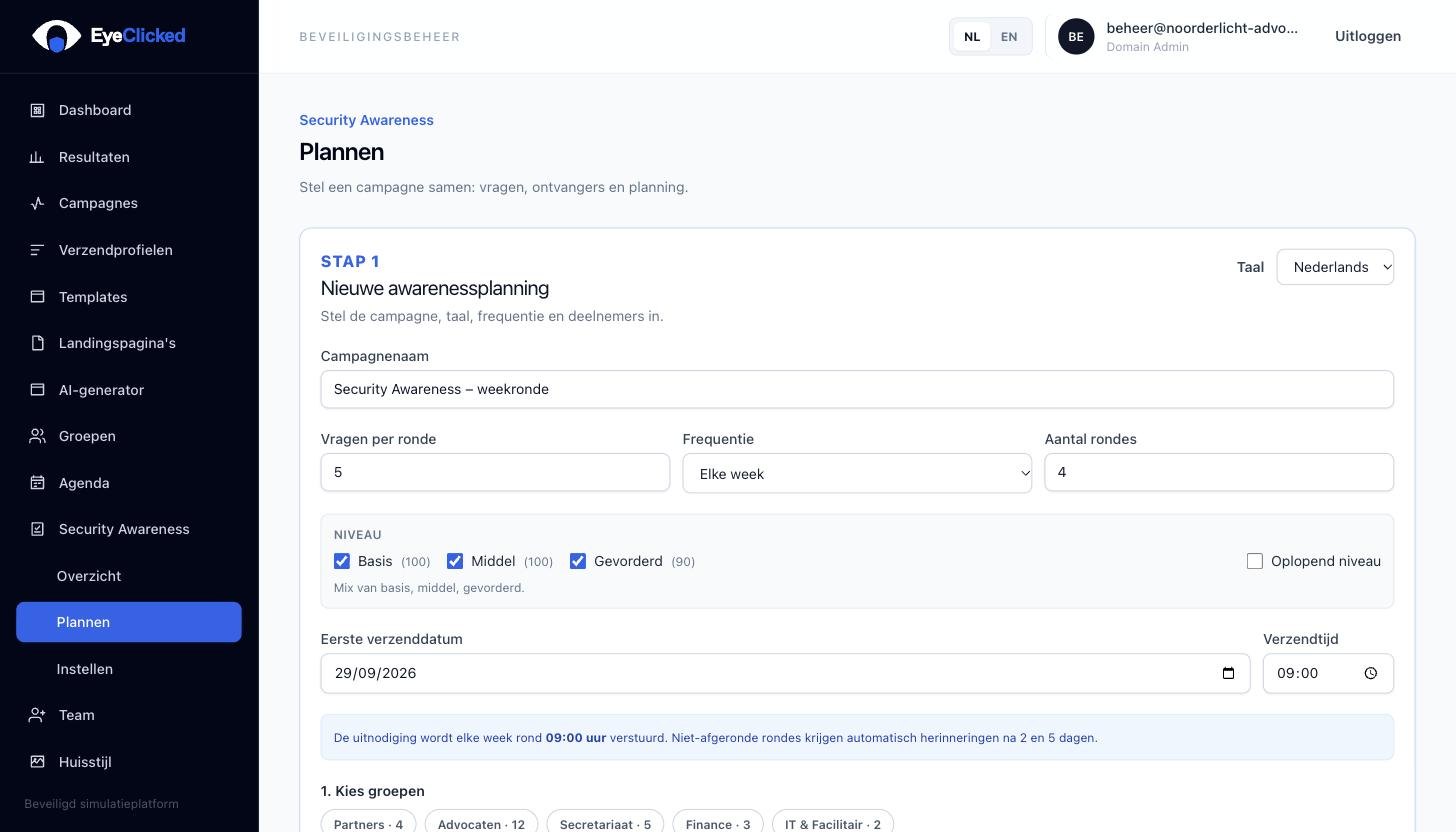Click the AI-generator panel icon
1456x832 pixels.
37,390
